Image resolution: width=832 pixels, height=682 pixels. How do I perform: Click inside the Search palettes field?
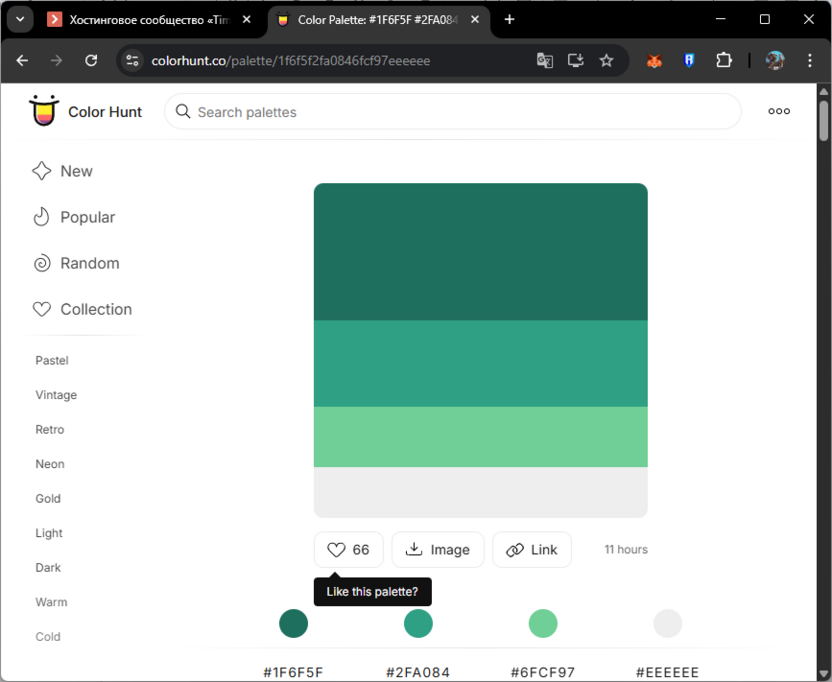click(400, 112)
